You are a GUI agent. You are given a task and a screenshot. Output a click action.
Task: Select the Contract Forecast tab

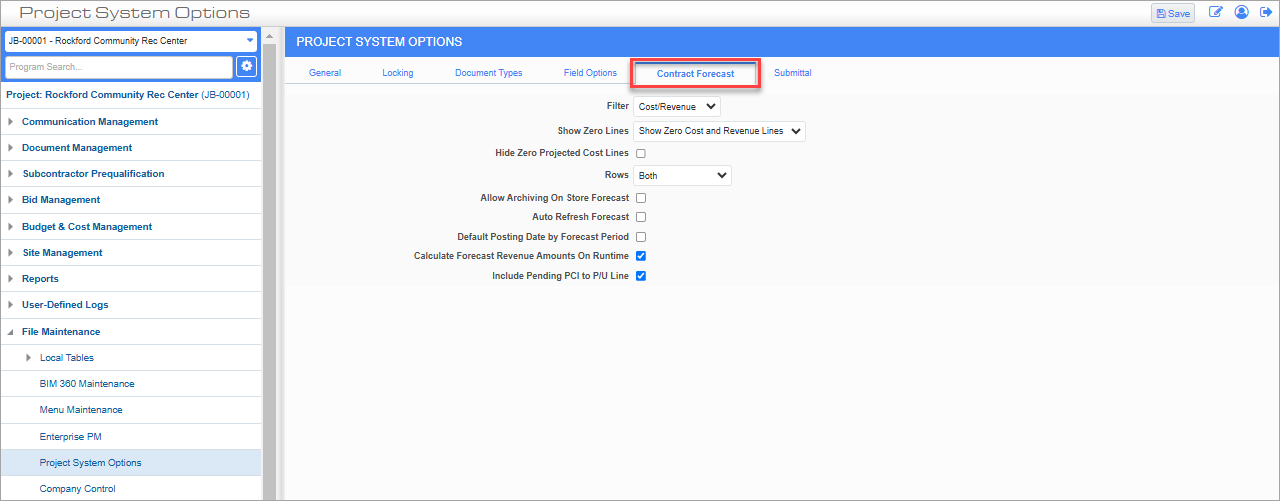(696, 74)
